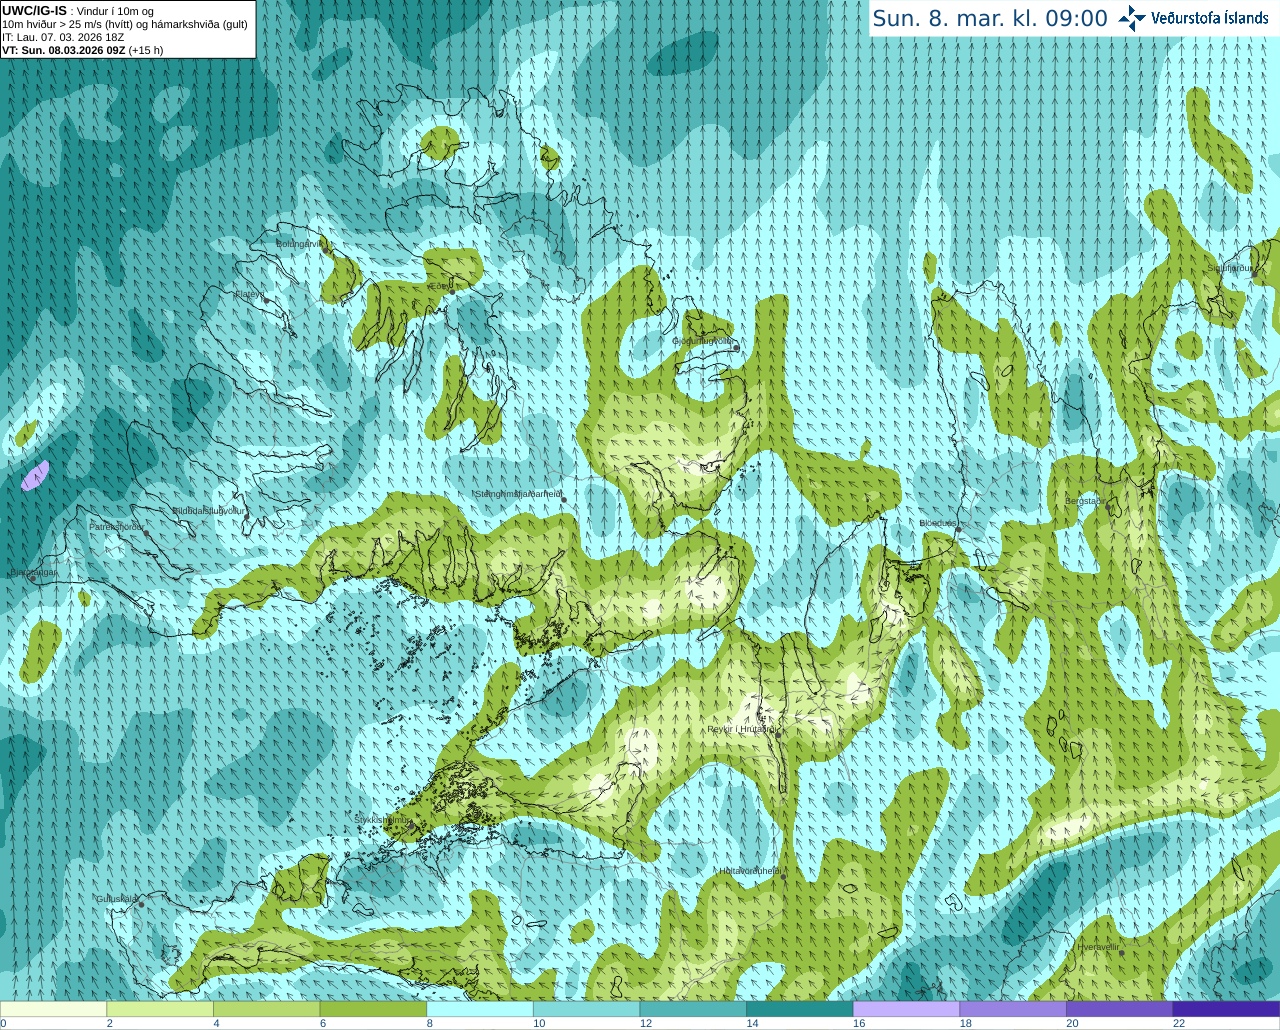Select the 4–6 m/s yellow-green legend swatch
The image size is (1280, 1030).
267,1009
